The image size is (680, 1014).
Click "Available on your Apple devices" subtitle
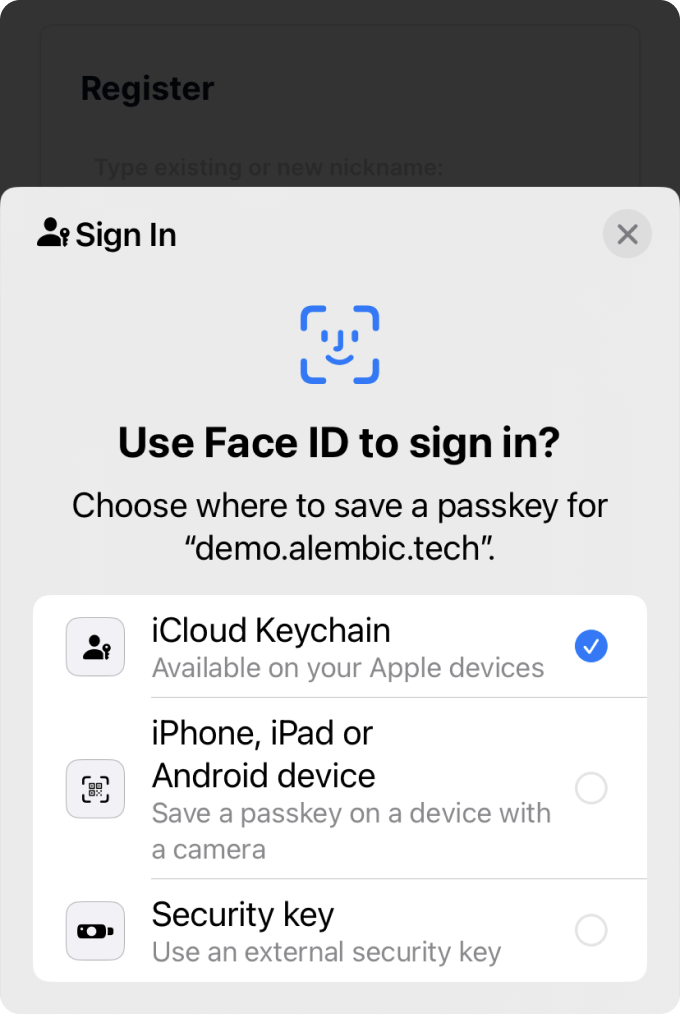348,668
